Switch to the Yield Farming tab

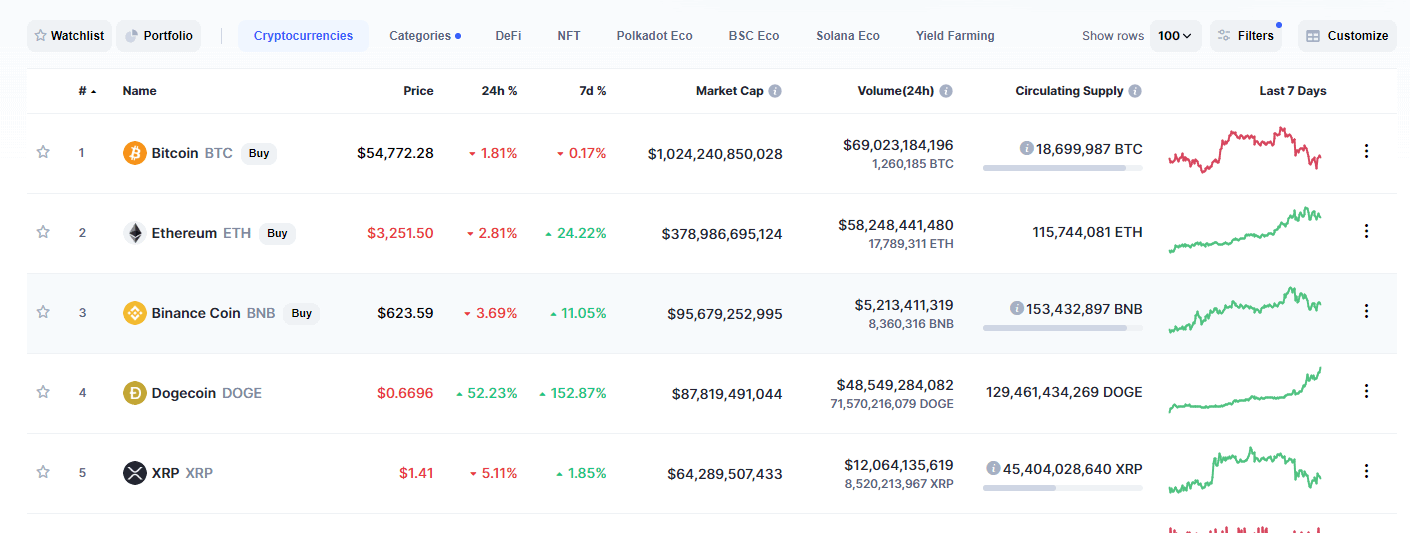(x=955, y=36)
